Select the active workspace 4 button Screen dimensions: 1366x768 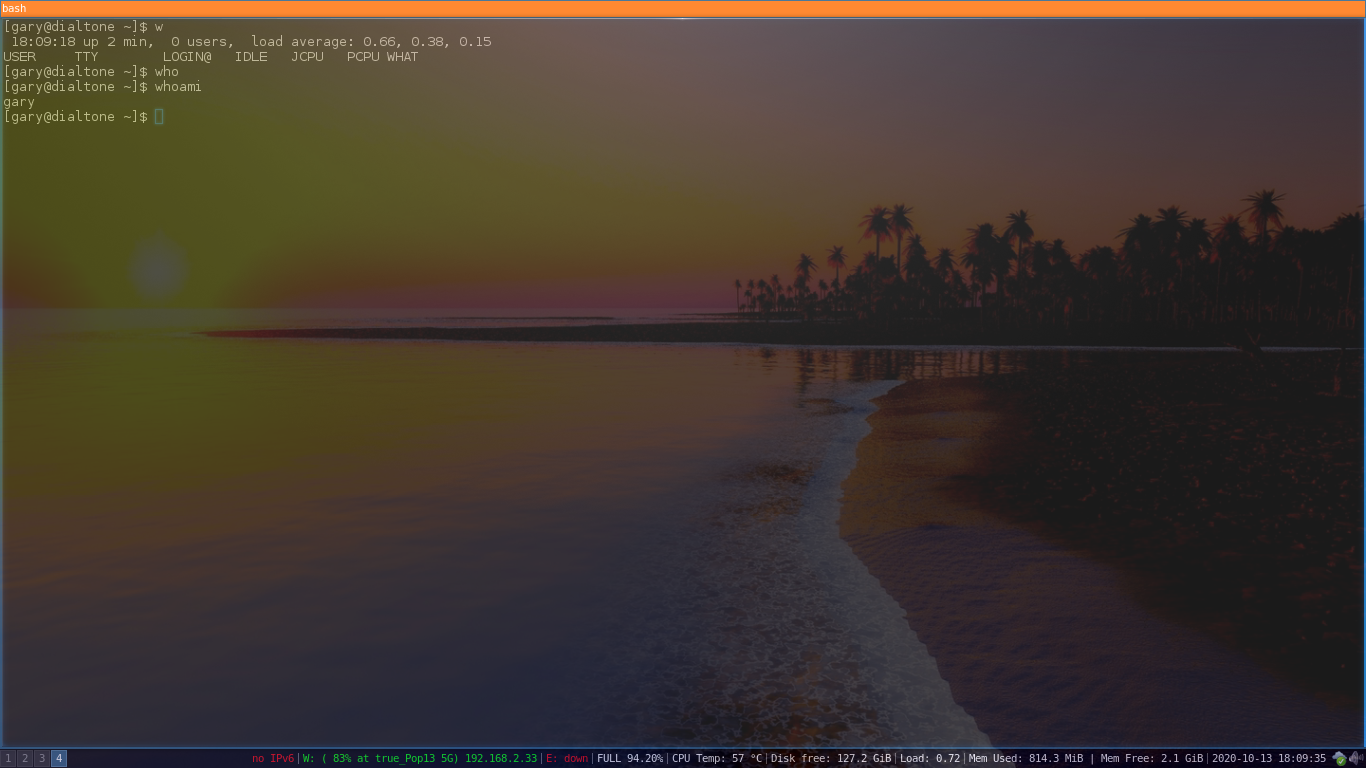click(x=59, y=759)
